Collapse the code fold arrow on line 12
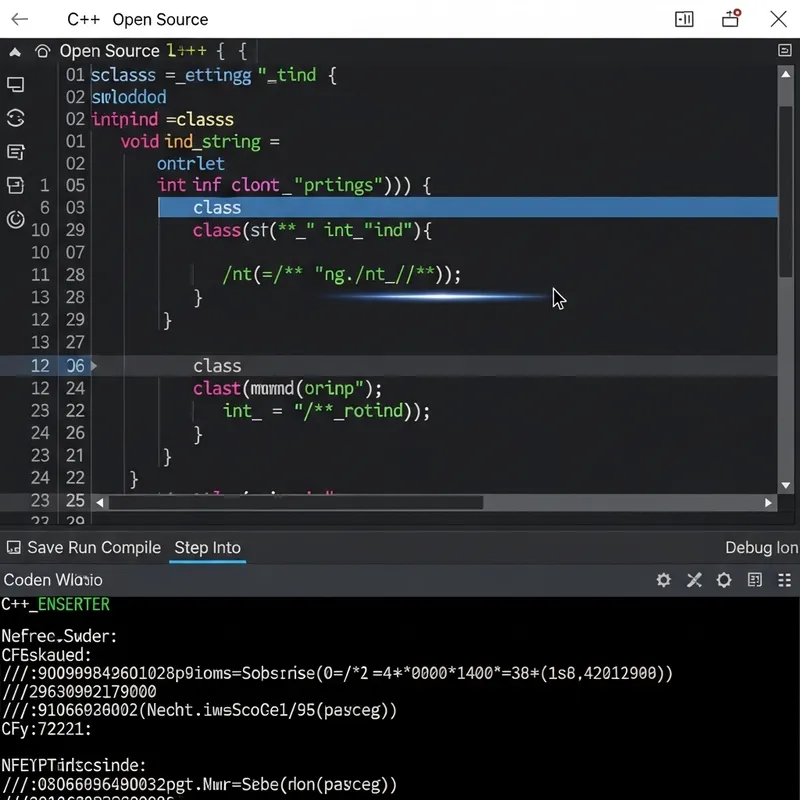Image resolution: width=800 pixels, height=800 pixels. tap(92, 366)
